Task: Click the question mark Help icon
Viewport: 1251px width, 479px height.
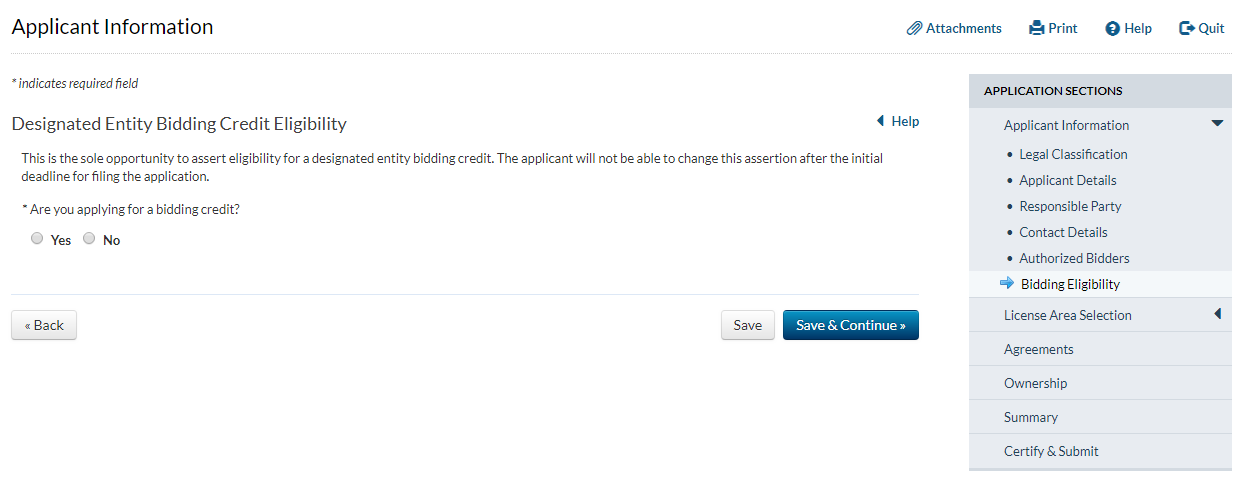Action: (1112, 29)
